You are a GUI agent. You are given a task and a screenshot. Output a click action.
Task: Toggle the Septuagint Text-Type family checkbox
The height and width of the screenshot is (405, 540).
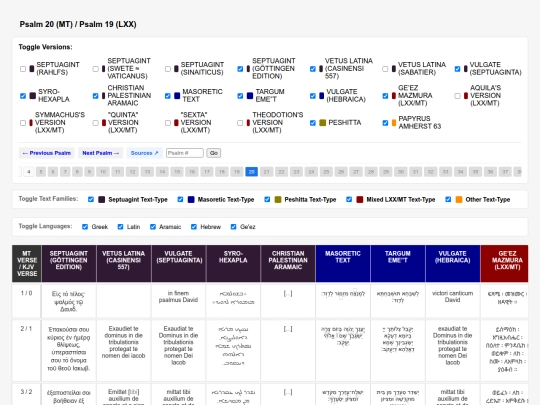tap(91, 199)
